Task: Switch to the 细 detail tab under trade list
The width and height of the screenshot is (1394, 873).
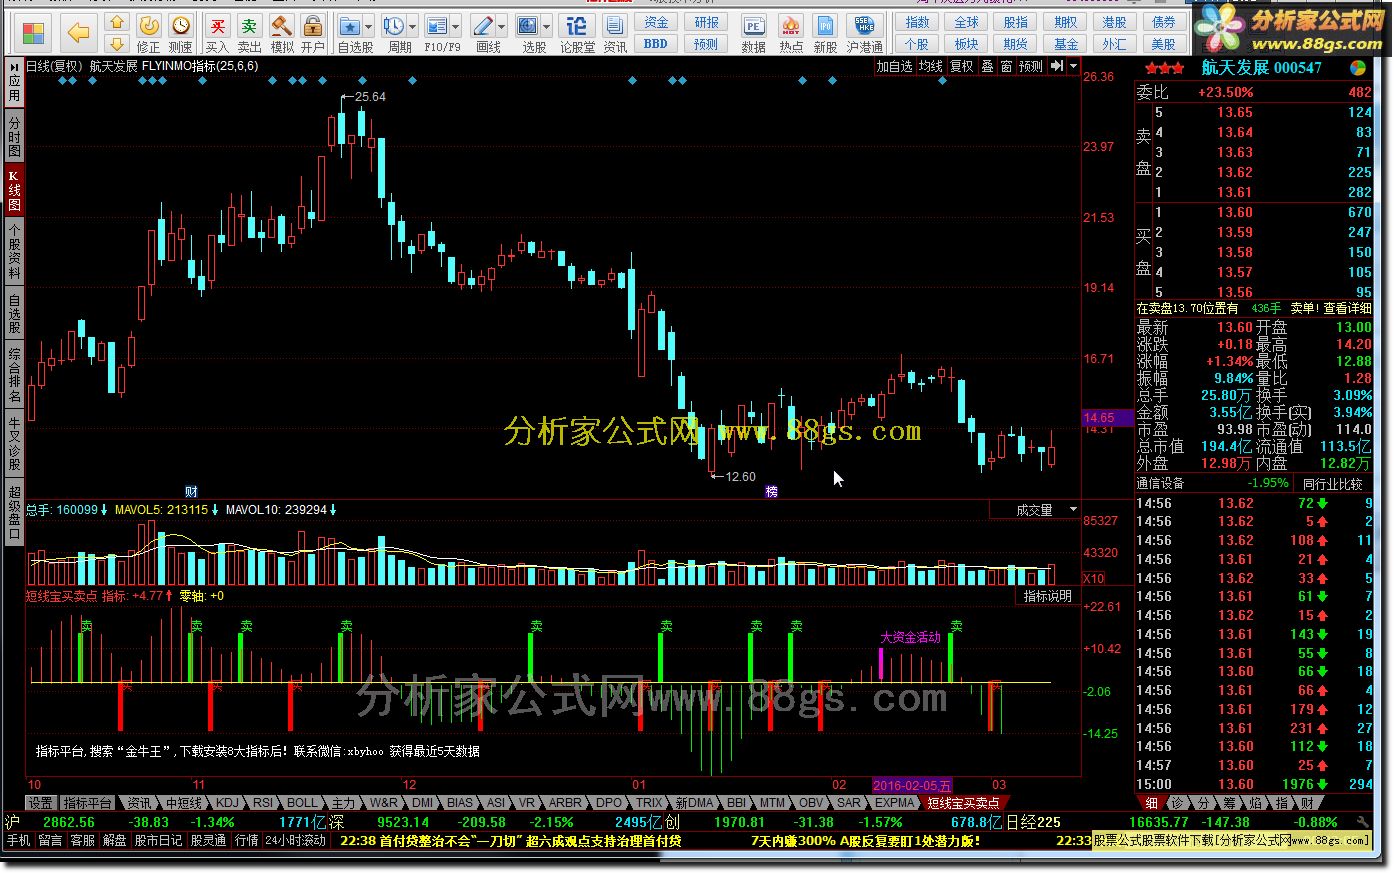Action: point(1151,803)
